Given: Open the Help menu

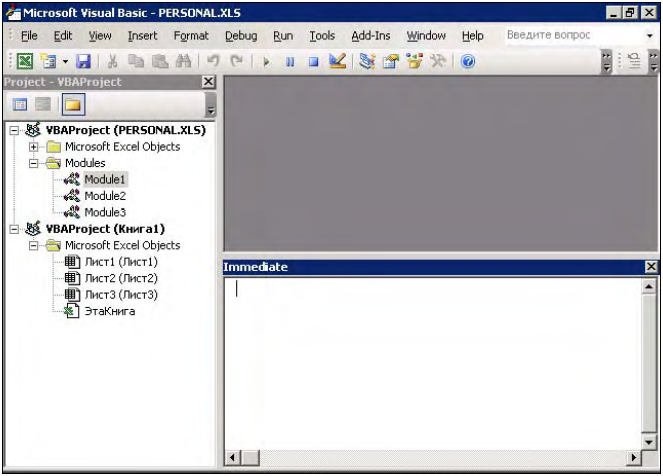Looking at the screenshot, I should 473,36.
